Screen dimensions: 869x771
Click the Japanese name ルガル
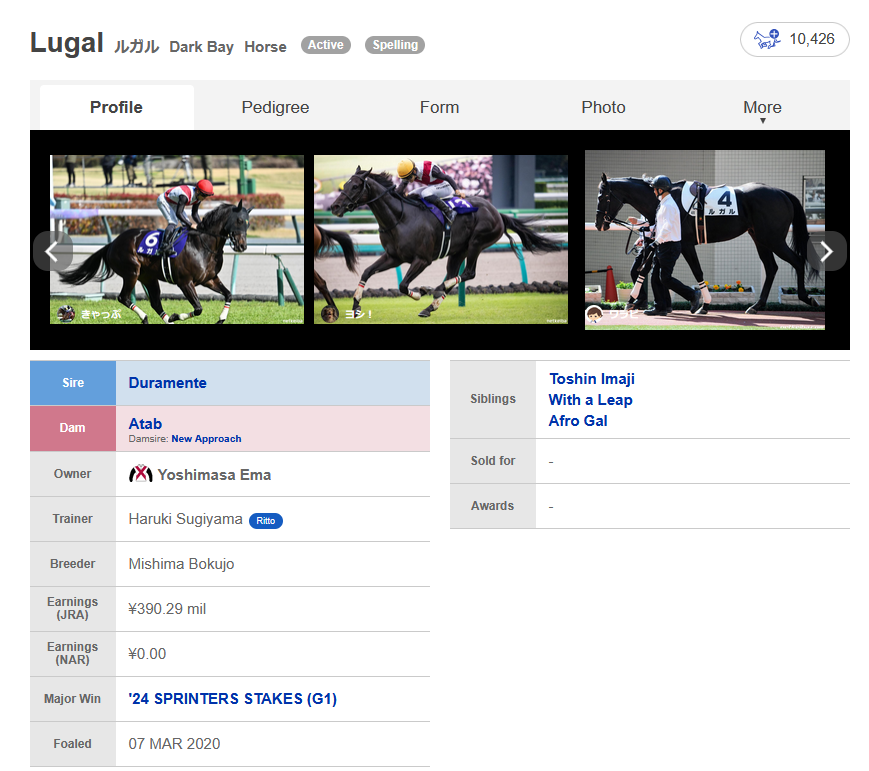136,47
